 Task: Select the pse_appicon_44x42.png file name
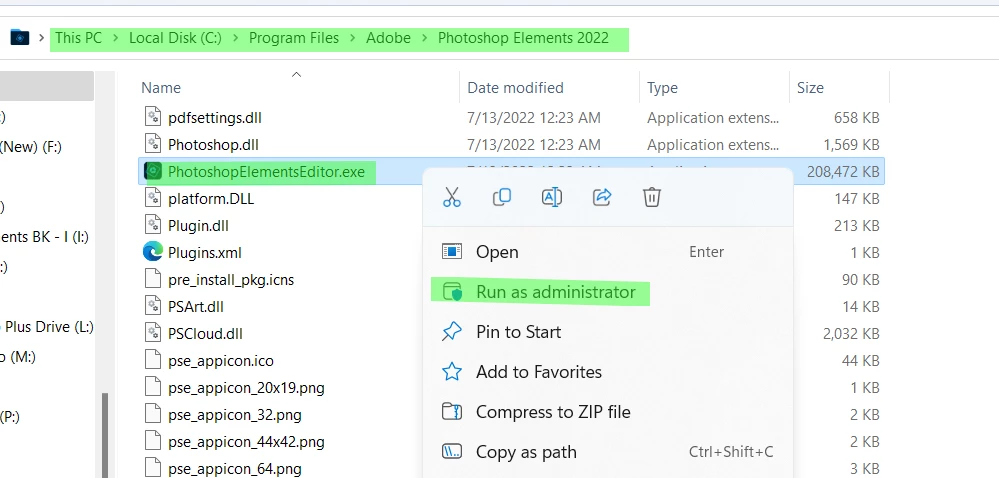coord(246,442)
